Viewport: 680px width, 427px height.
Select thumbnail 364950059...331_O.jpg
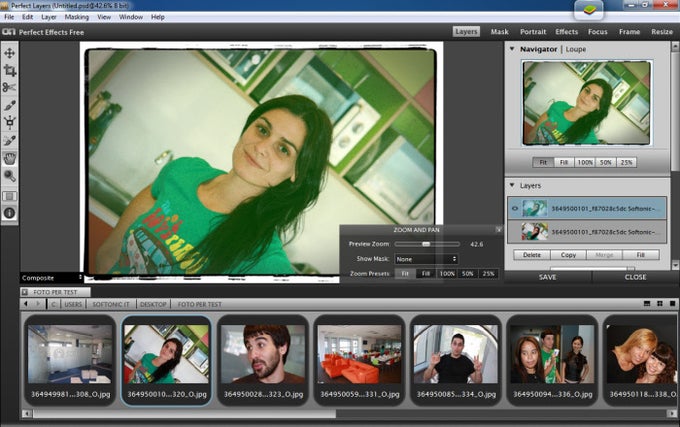[359, 361]
